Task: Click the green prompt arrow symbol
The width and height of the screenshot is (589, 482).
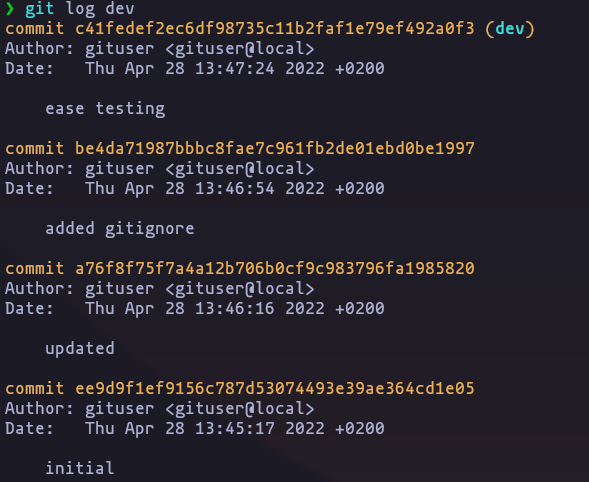Action: click(10, 8)
